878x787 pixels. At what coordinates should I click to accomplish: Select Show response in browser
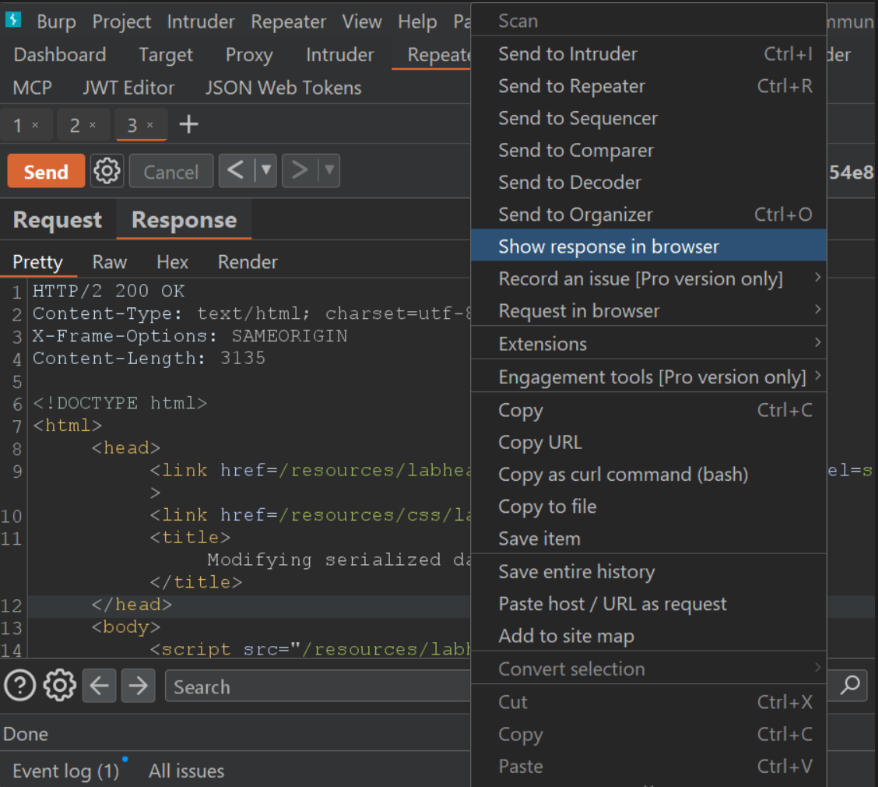pos(648,246)
